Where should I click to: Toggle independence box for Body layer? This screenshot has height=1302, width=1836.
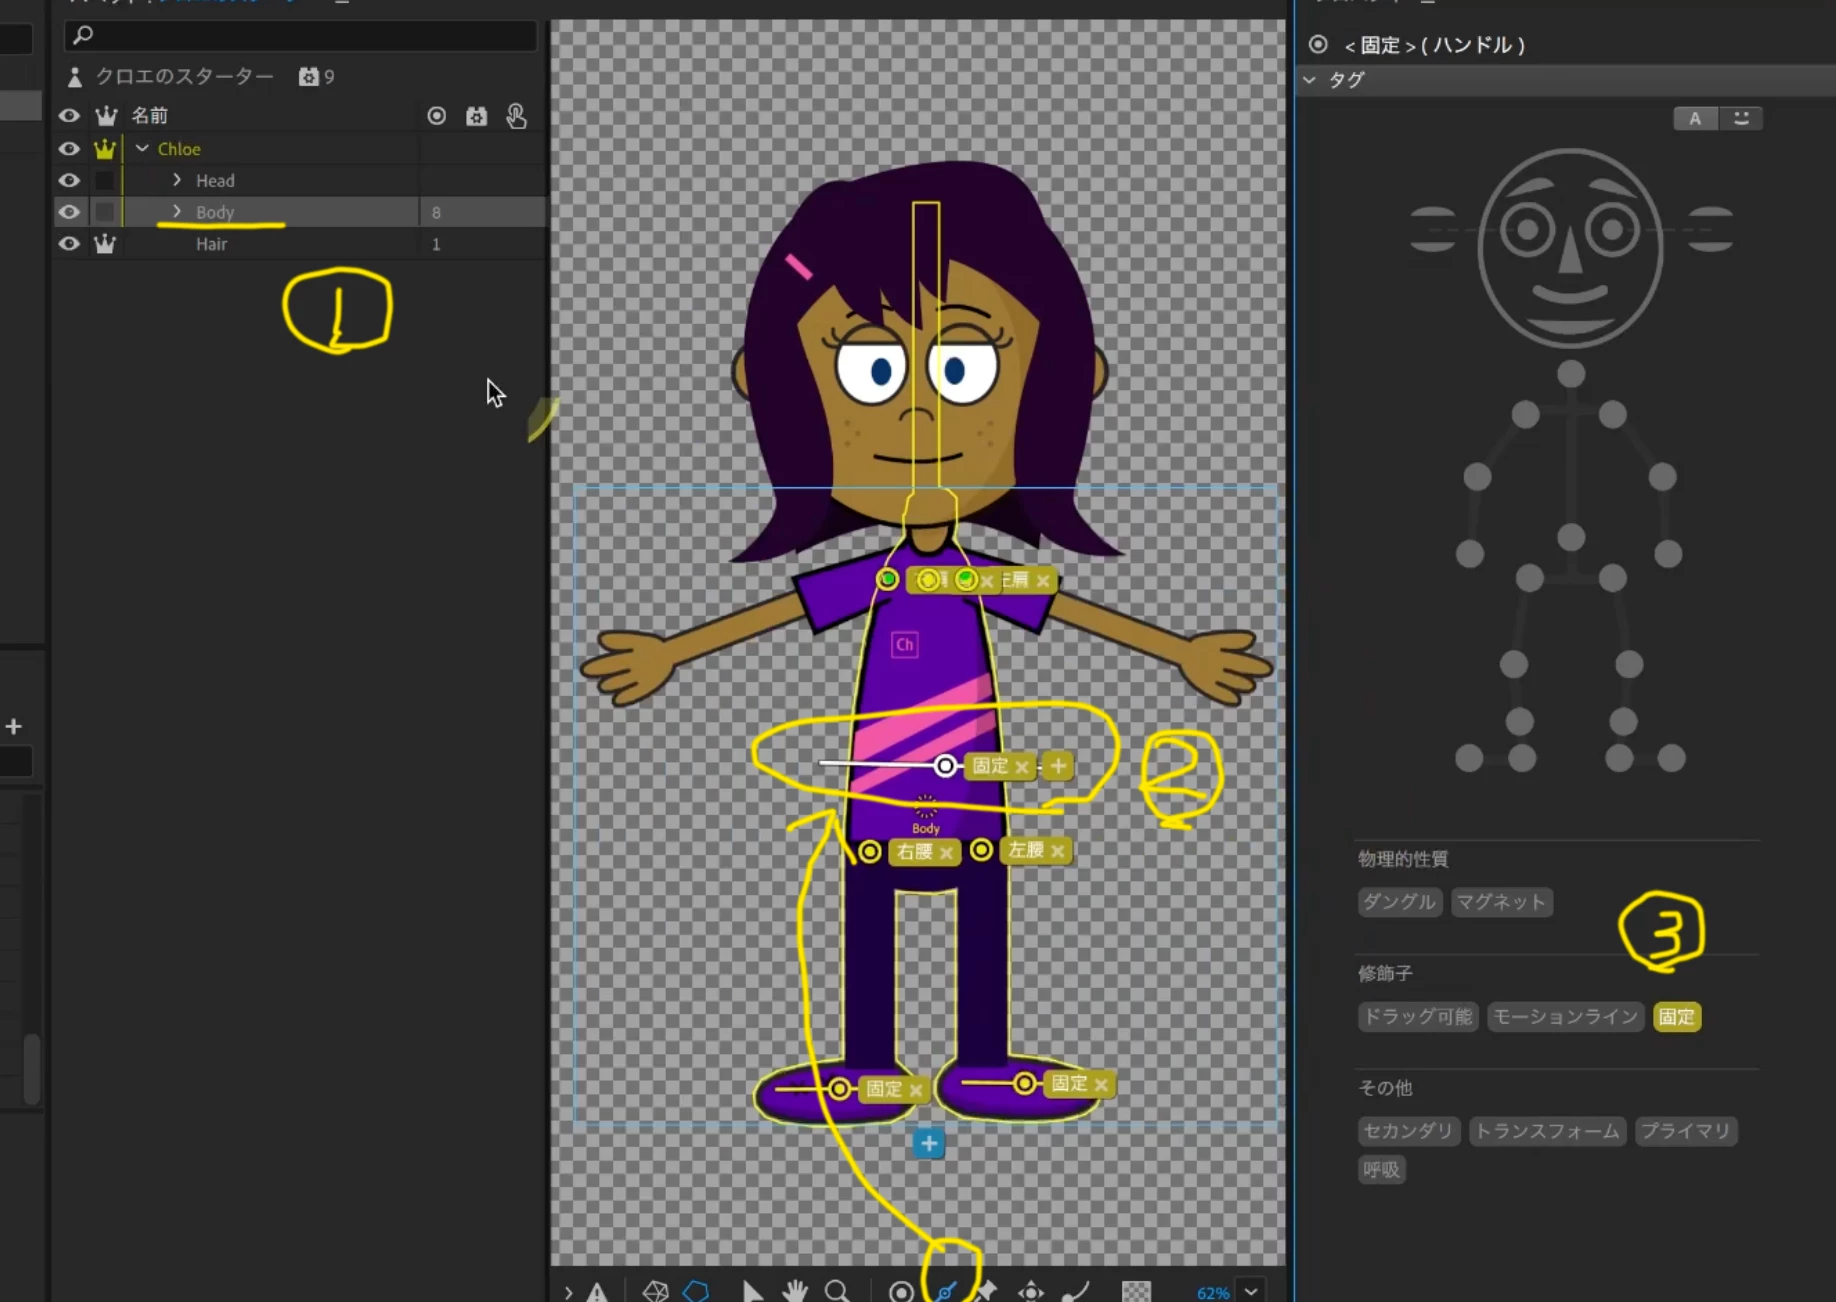(x=105, y=212)
